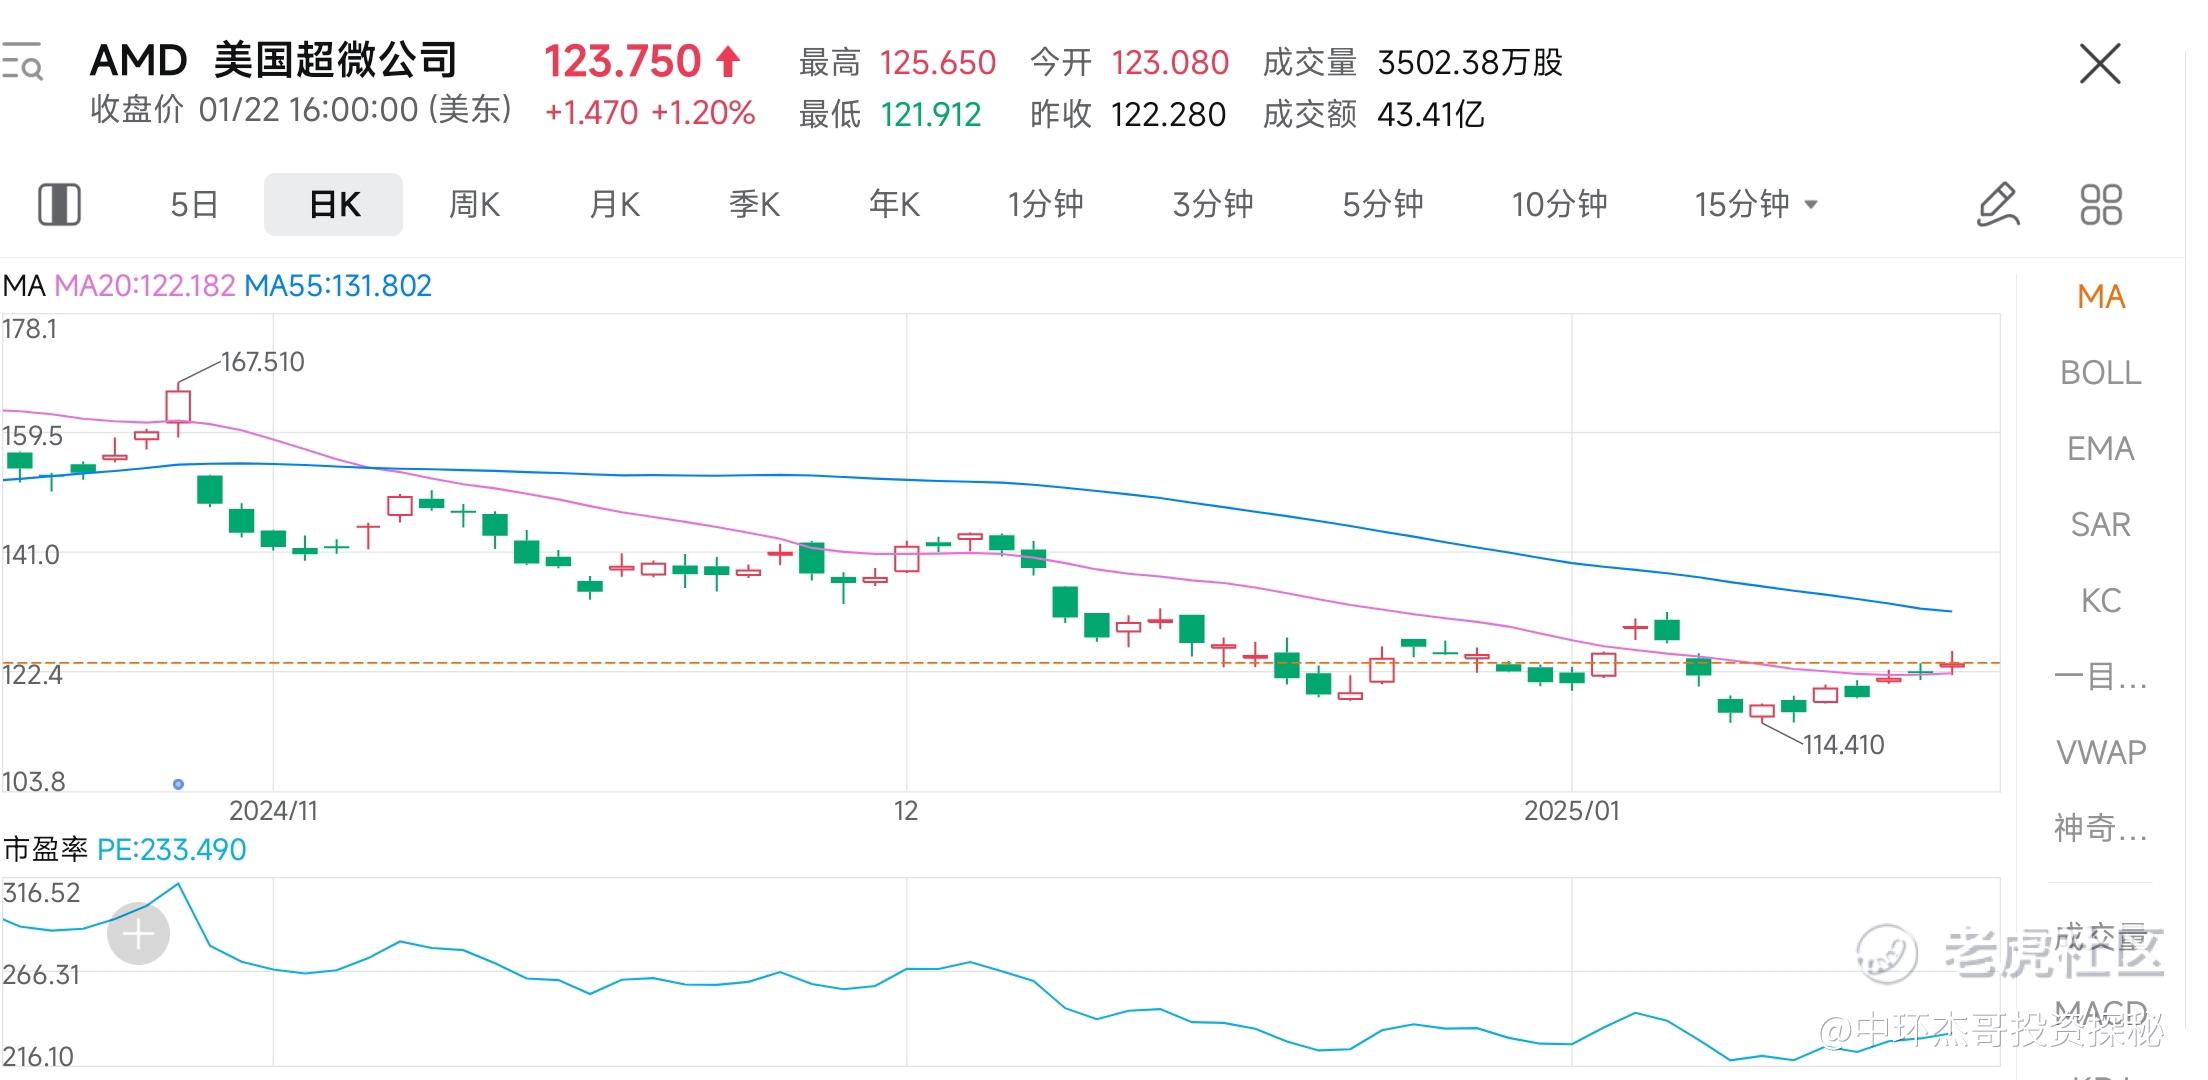The height and width of the screenshot is (1080, 2208).
Task: Open the drawing pencil tool
Action: (1998, 204)
